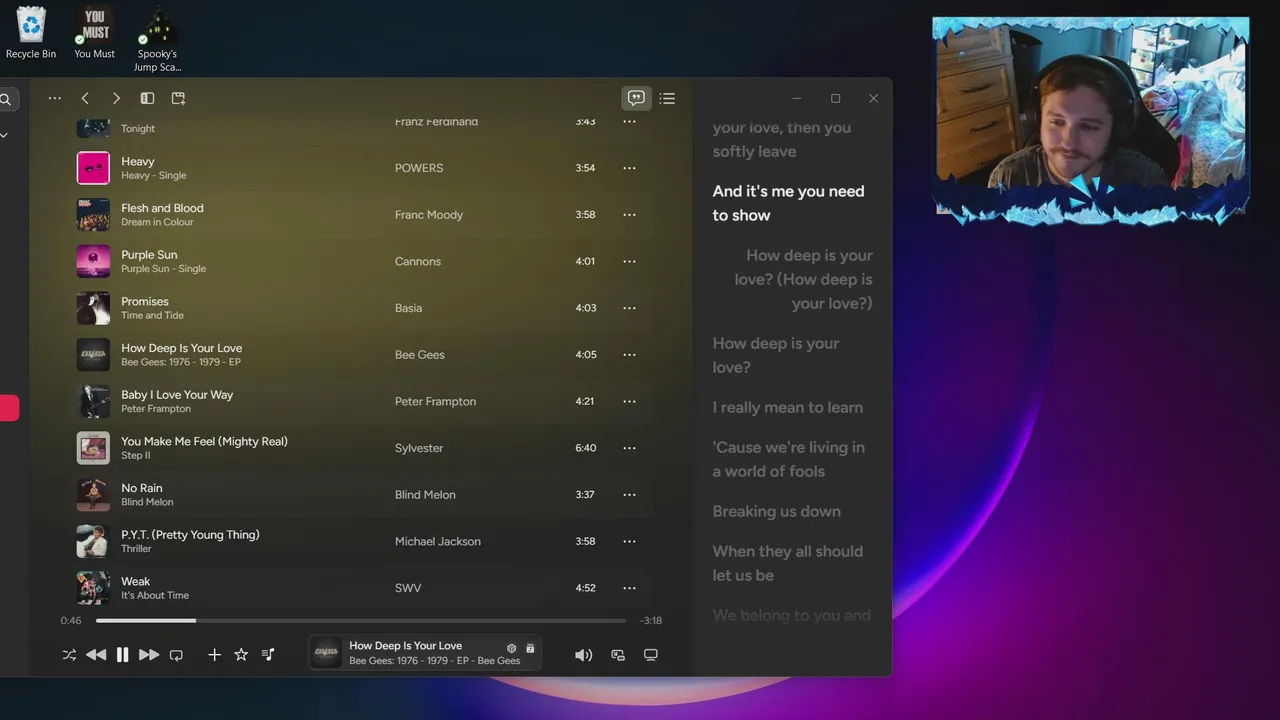
Task: Open artist Bee Gees in song row
Action: 420,355
